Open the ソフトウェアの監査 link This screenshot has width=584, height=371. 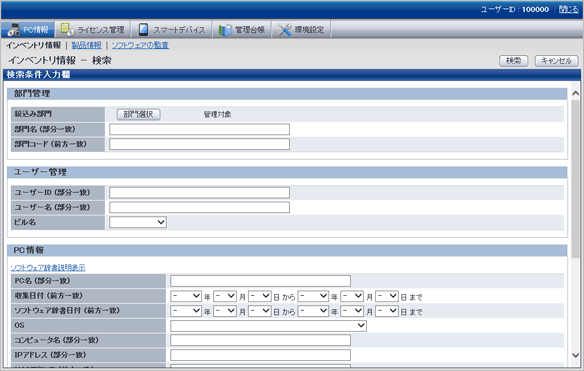(x=140, y=45)
